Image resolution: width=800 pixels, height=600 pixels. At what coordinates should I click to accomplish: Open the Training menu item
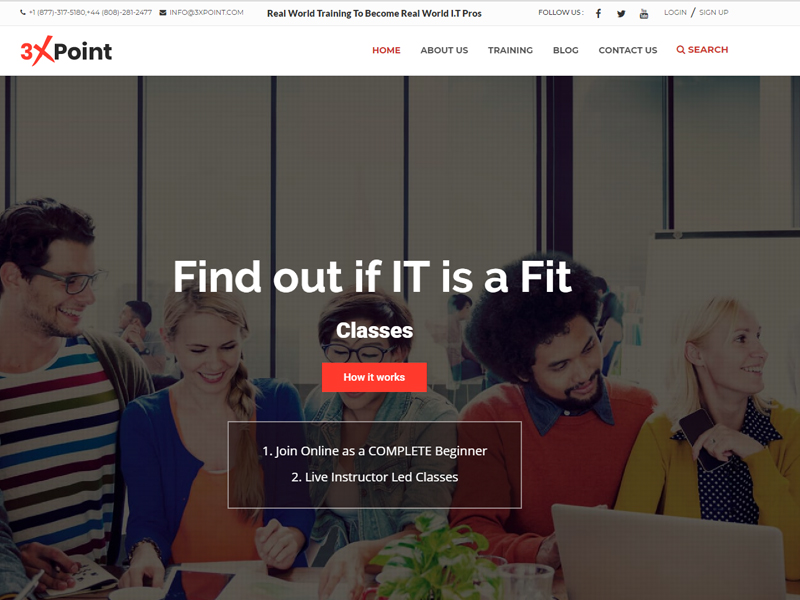coord(510,50)
